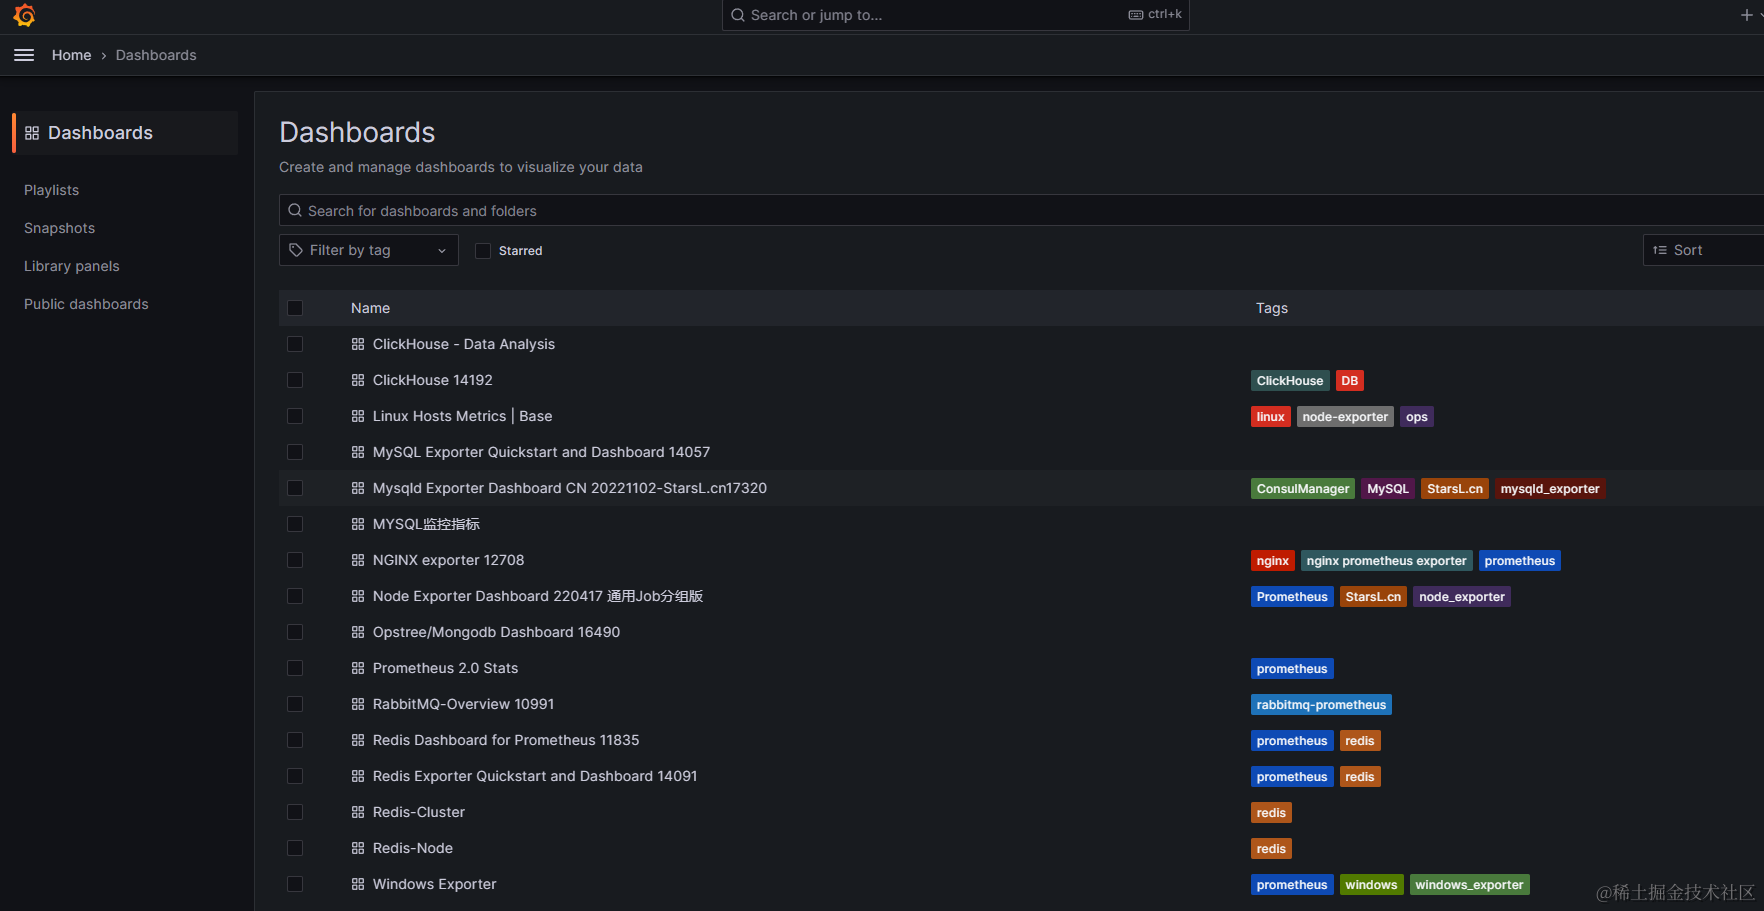The height and width of the screenshot is (911, 1764).
Task: Open Public dashboards in the sidebar
Action: click(x=86, y=304)
